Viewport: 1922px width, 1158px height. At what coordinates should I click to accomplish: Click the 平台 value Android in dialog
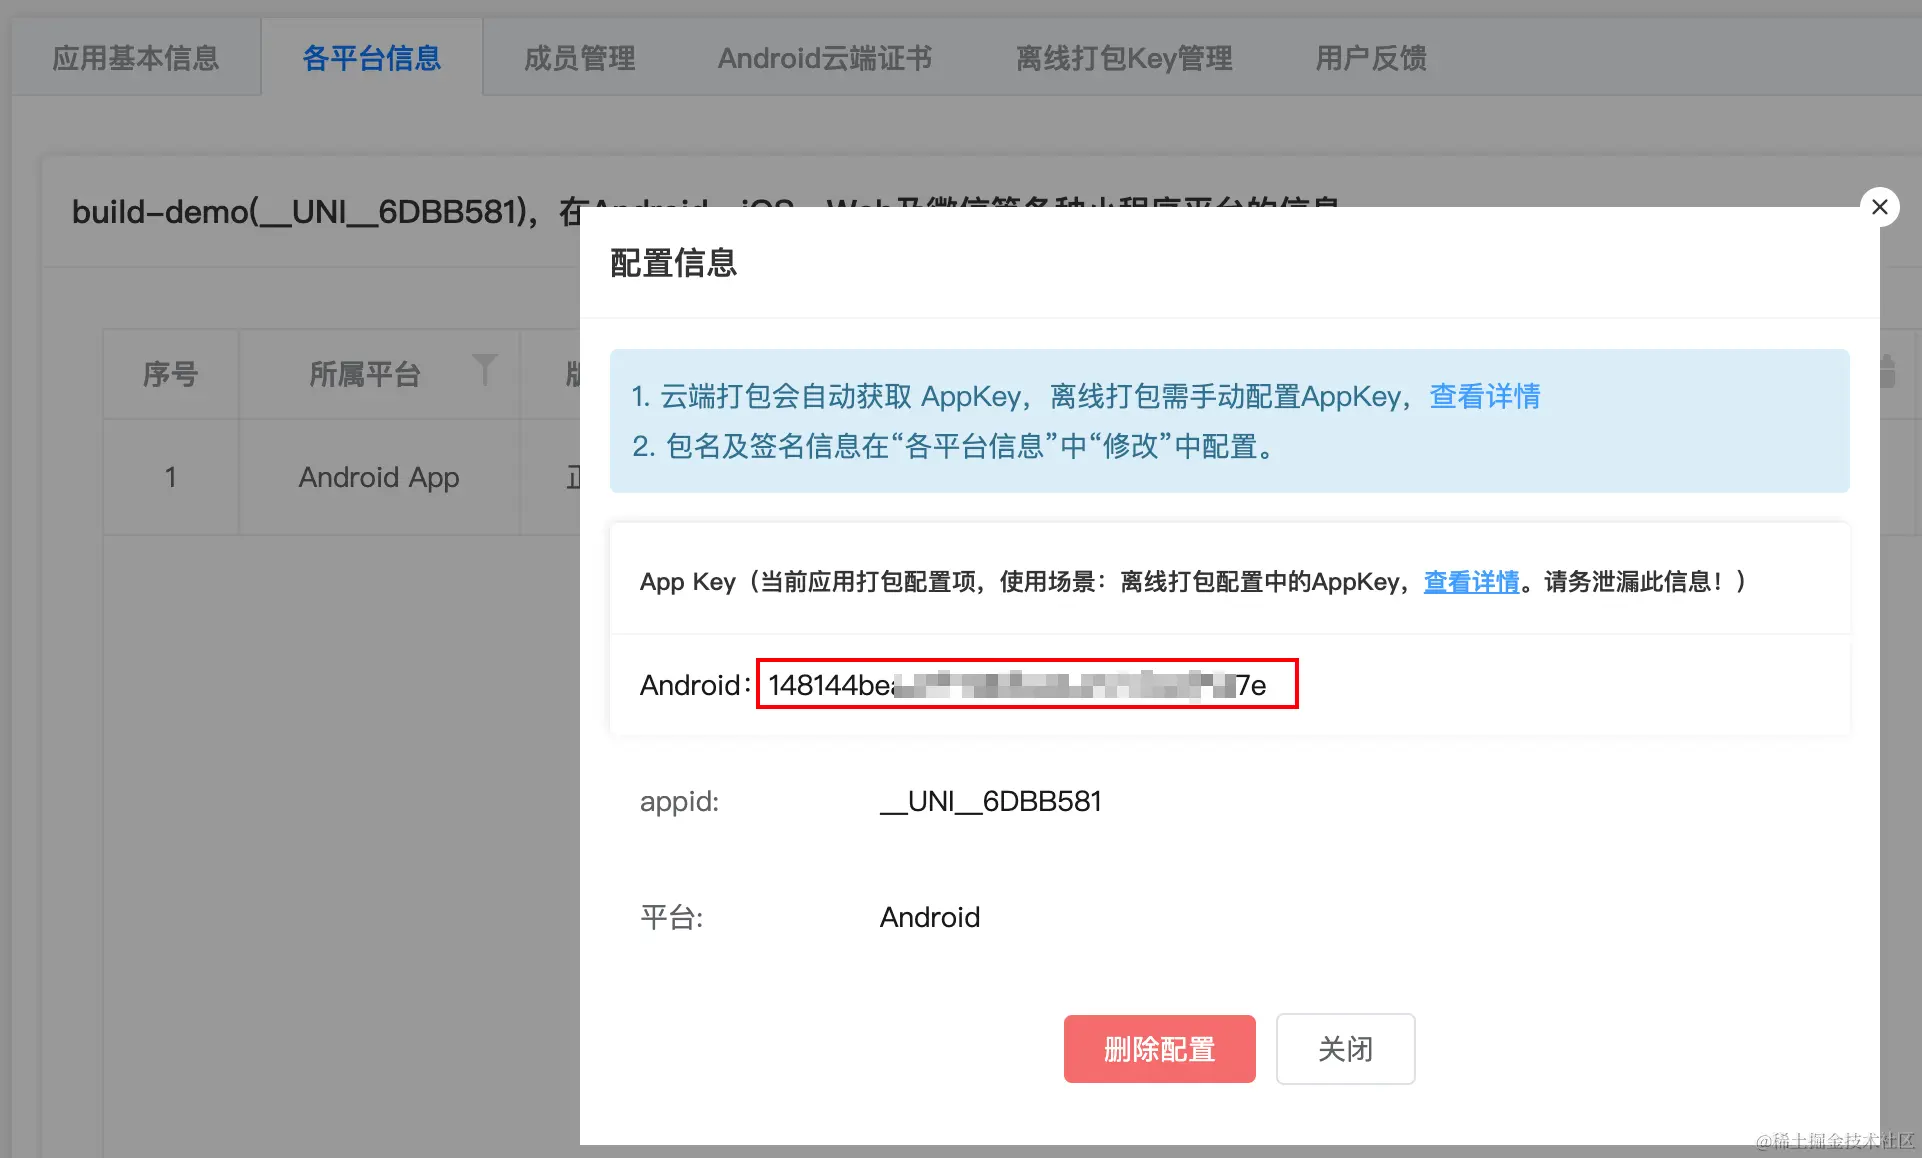tap(929, 917)
